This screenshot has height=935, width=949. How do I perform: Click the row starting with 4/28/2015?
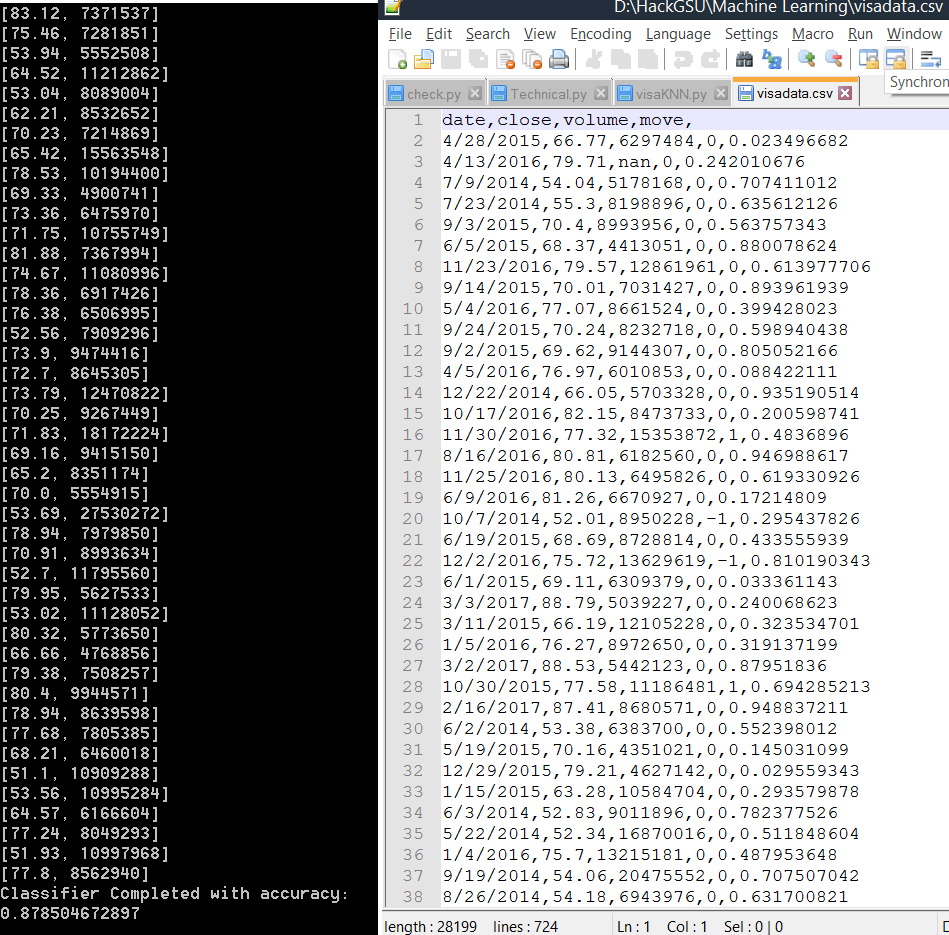[645, 141]
